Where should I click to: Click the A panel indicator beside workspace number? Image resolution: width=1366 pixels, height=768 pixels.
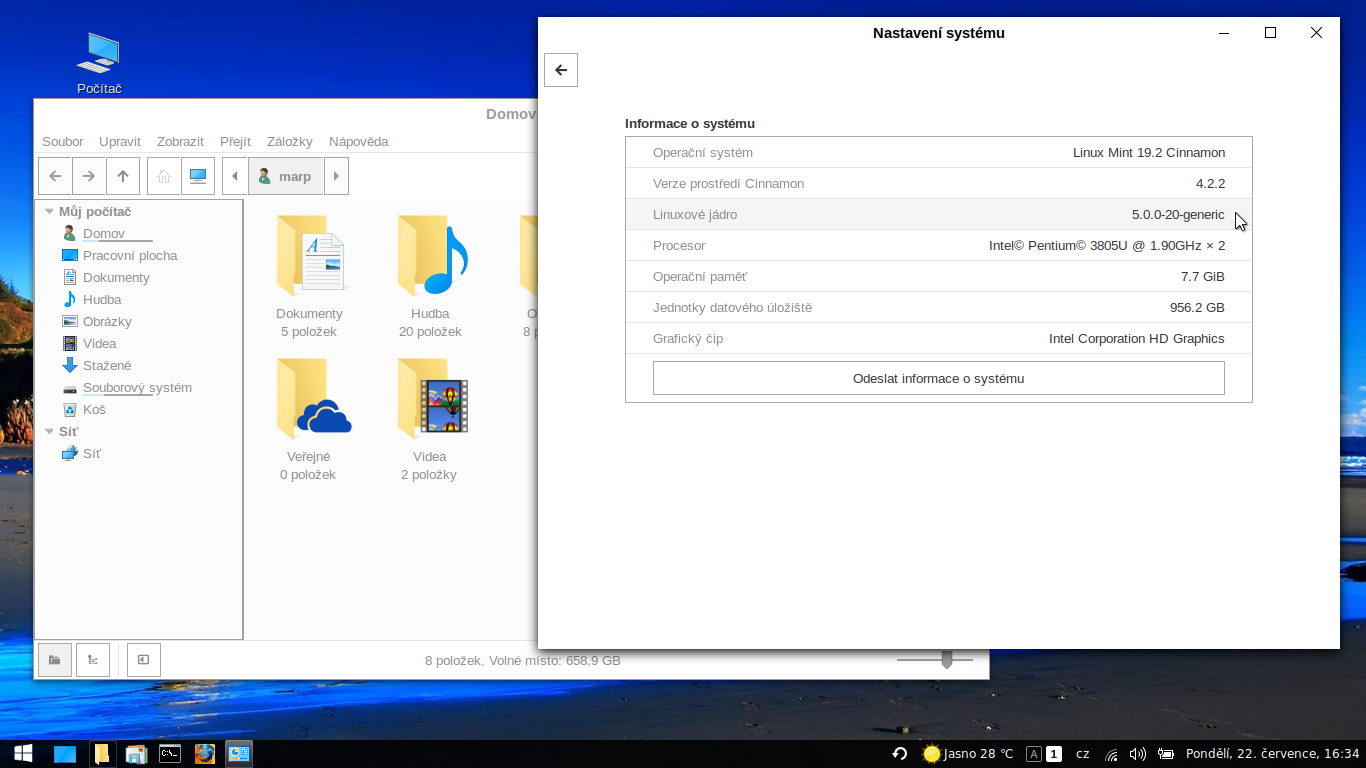click(x=1034, y=754)
